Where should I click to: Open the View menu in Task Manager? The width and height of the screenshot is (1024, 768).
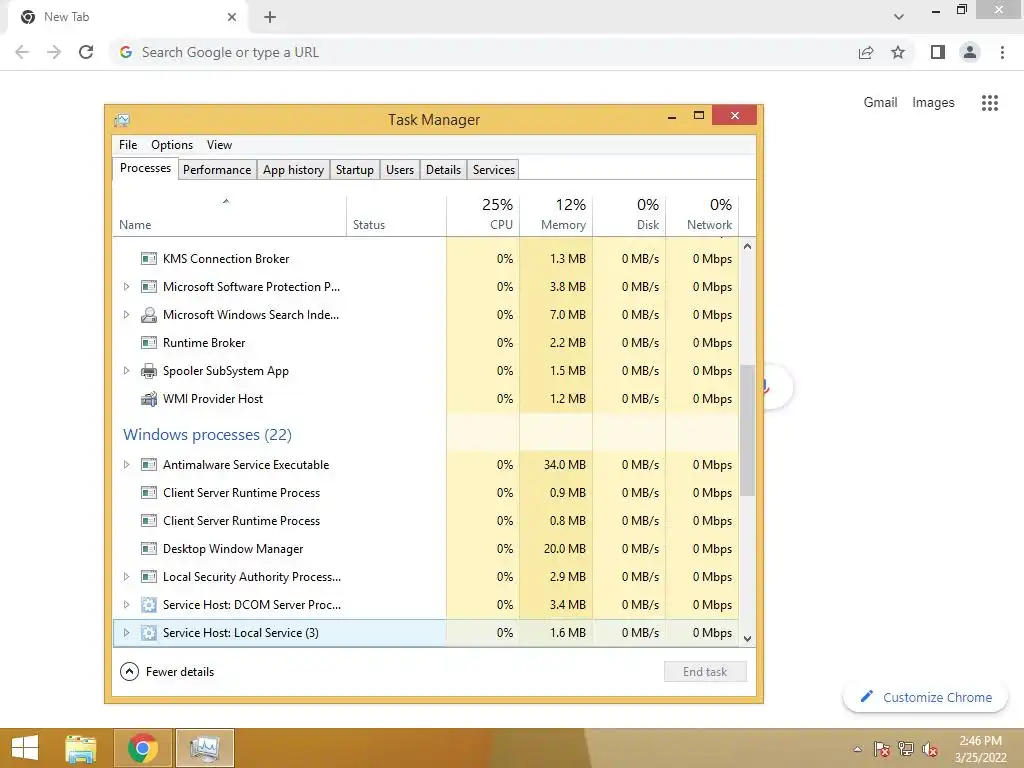pyautogui.click(x=219, y=145)
